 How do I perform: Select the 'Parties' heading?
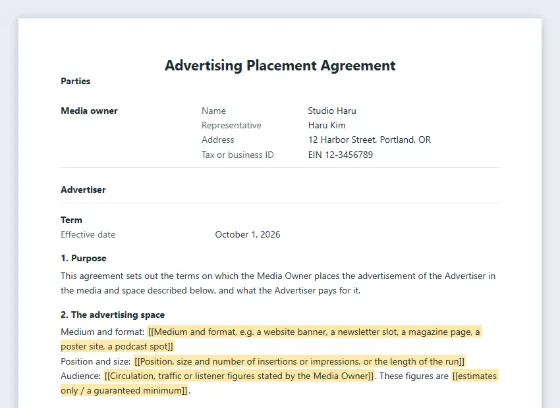(75, 81)
